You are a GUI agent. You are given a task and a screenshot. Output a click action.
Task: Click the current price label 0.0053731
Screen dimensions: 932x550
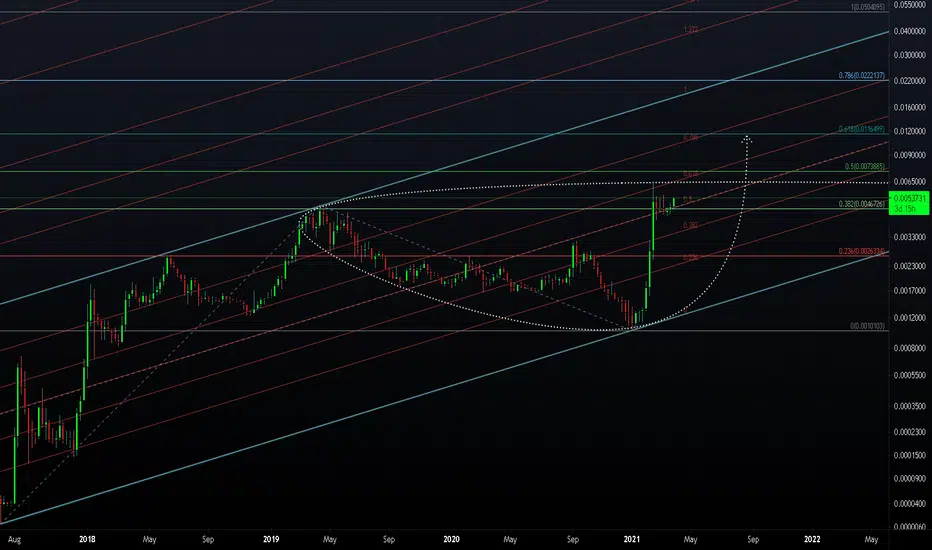(x=909, y=198)
